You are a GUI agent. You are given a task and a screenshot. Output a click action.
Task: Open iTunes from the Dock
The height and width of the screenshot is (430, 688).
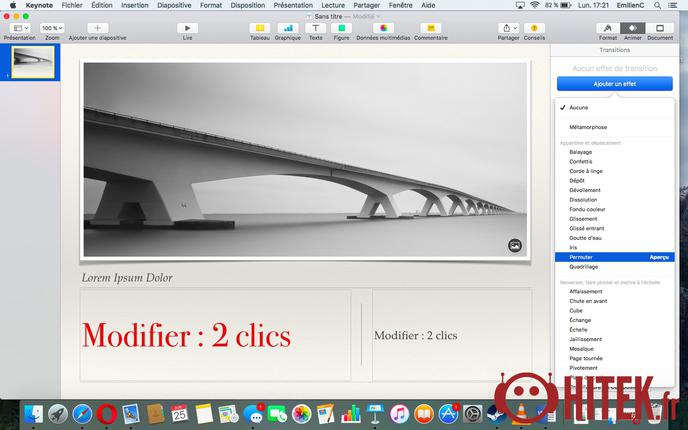[x=399, y=414]
